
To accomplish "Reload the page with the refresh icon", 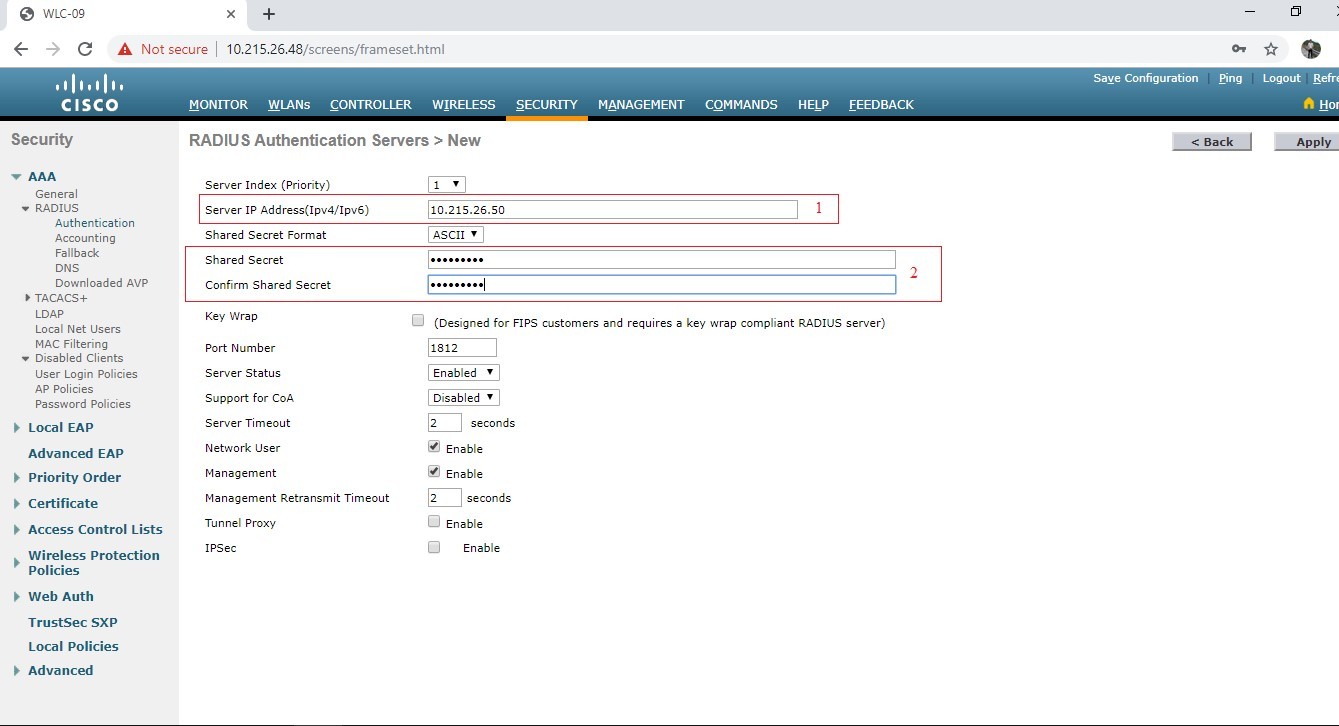I will (85, 49).
